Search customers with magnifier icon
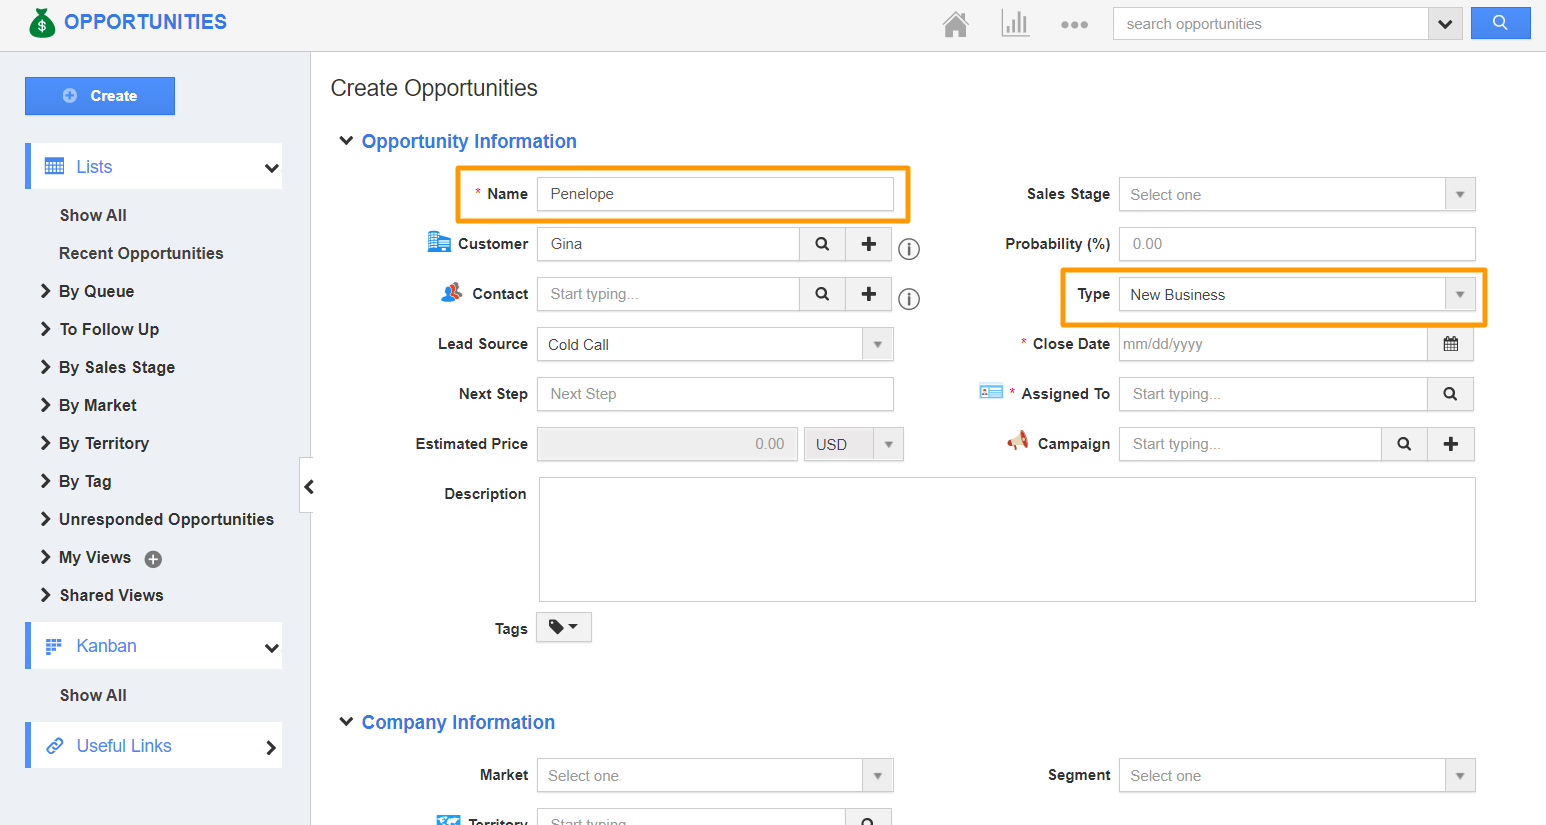 click(x=822, y=244)
